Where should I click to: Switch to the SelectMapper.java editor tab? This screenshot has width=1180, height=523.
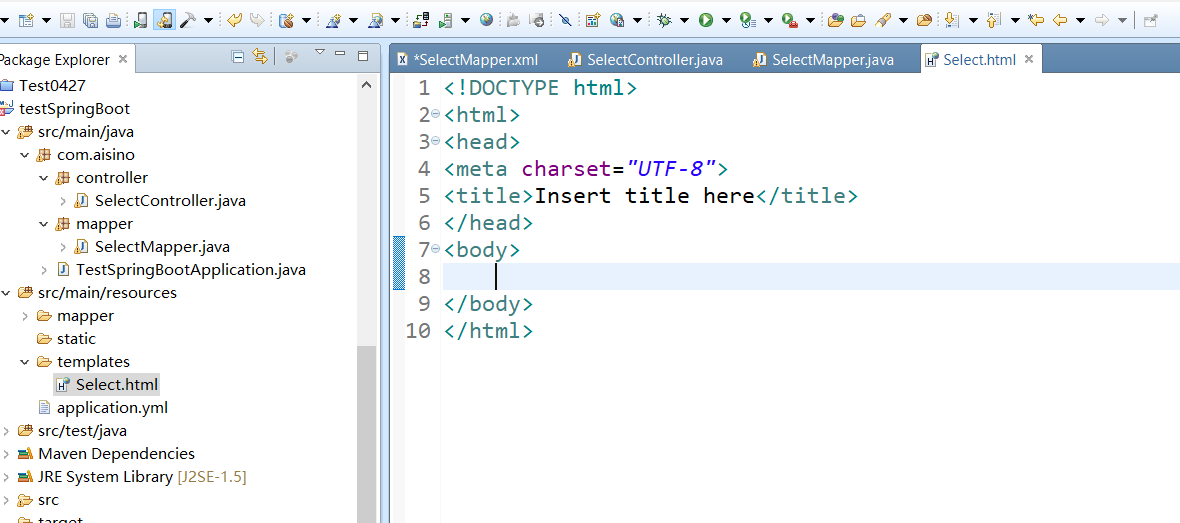coord(824,59)
